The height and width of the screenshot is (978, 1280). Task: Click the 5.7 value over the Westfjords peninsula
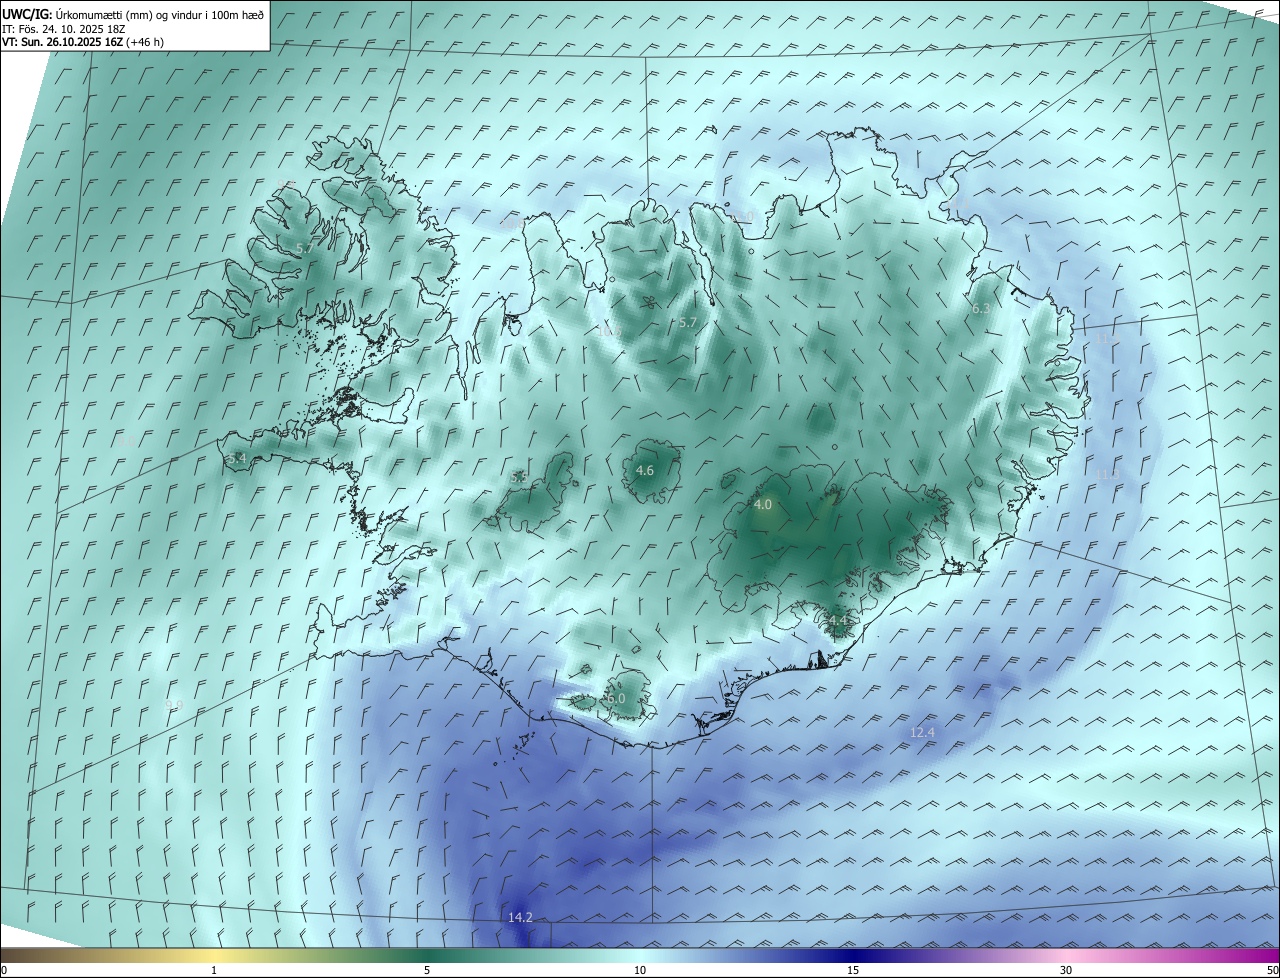click(x=306, y=248)
